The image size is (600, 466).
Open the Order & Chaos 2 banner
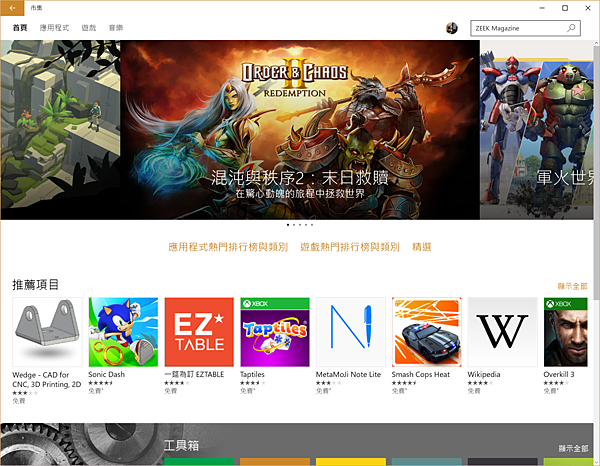click(x=300, y=130)
